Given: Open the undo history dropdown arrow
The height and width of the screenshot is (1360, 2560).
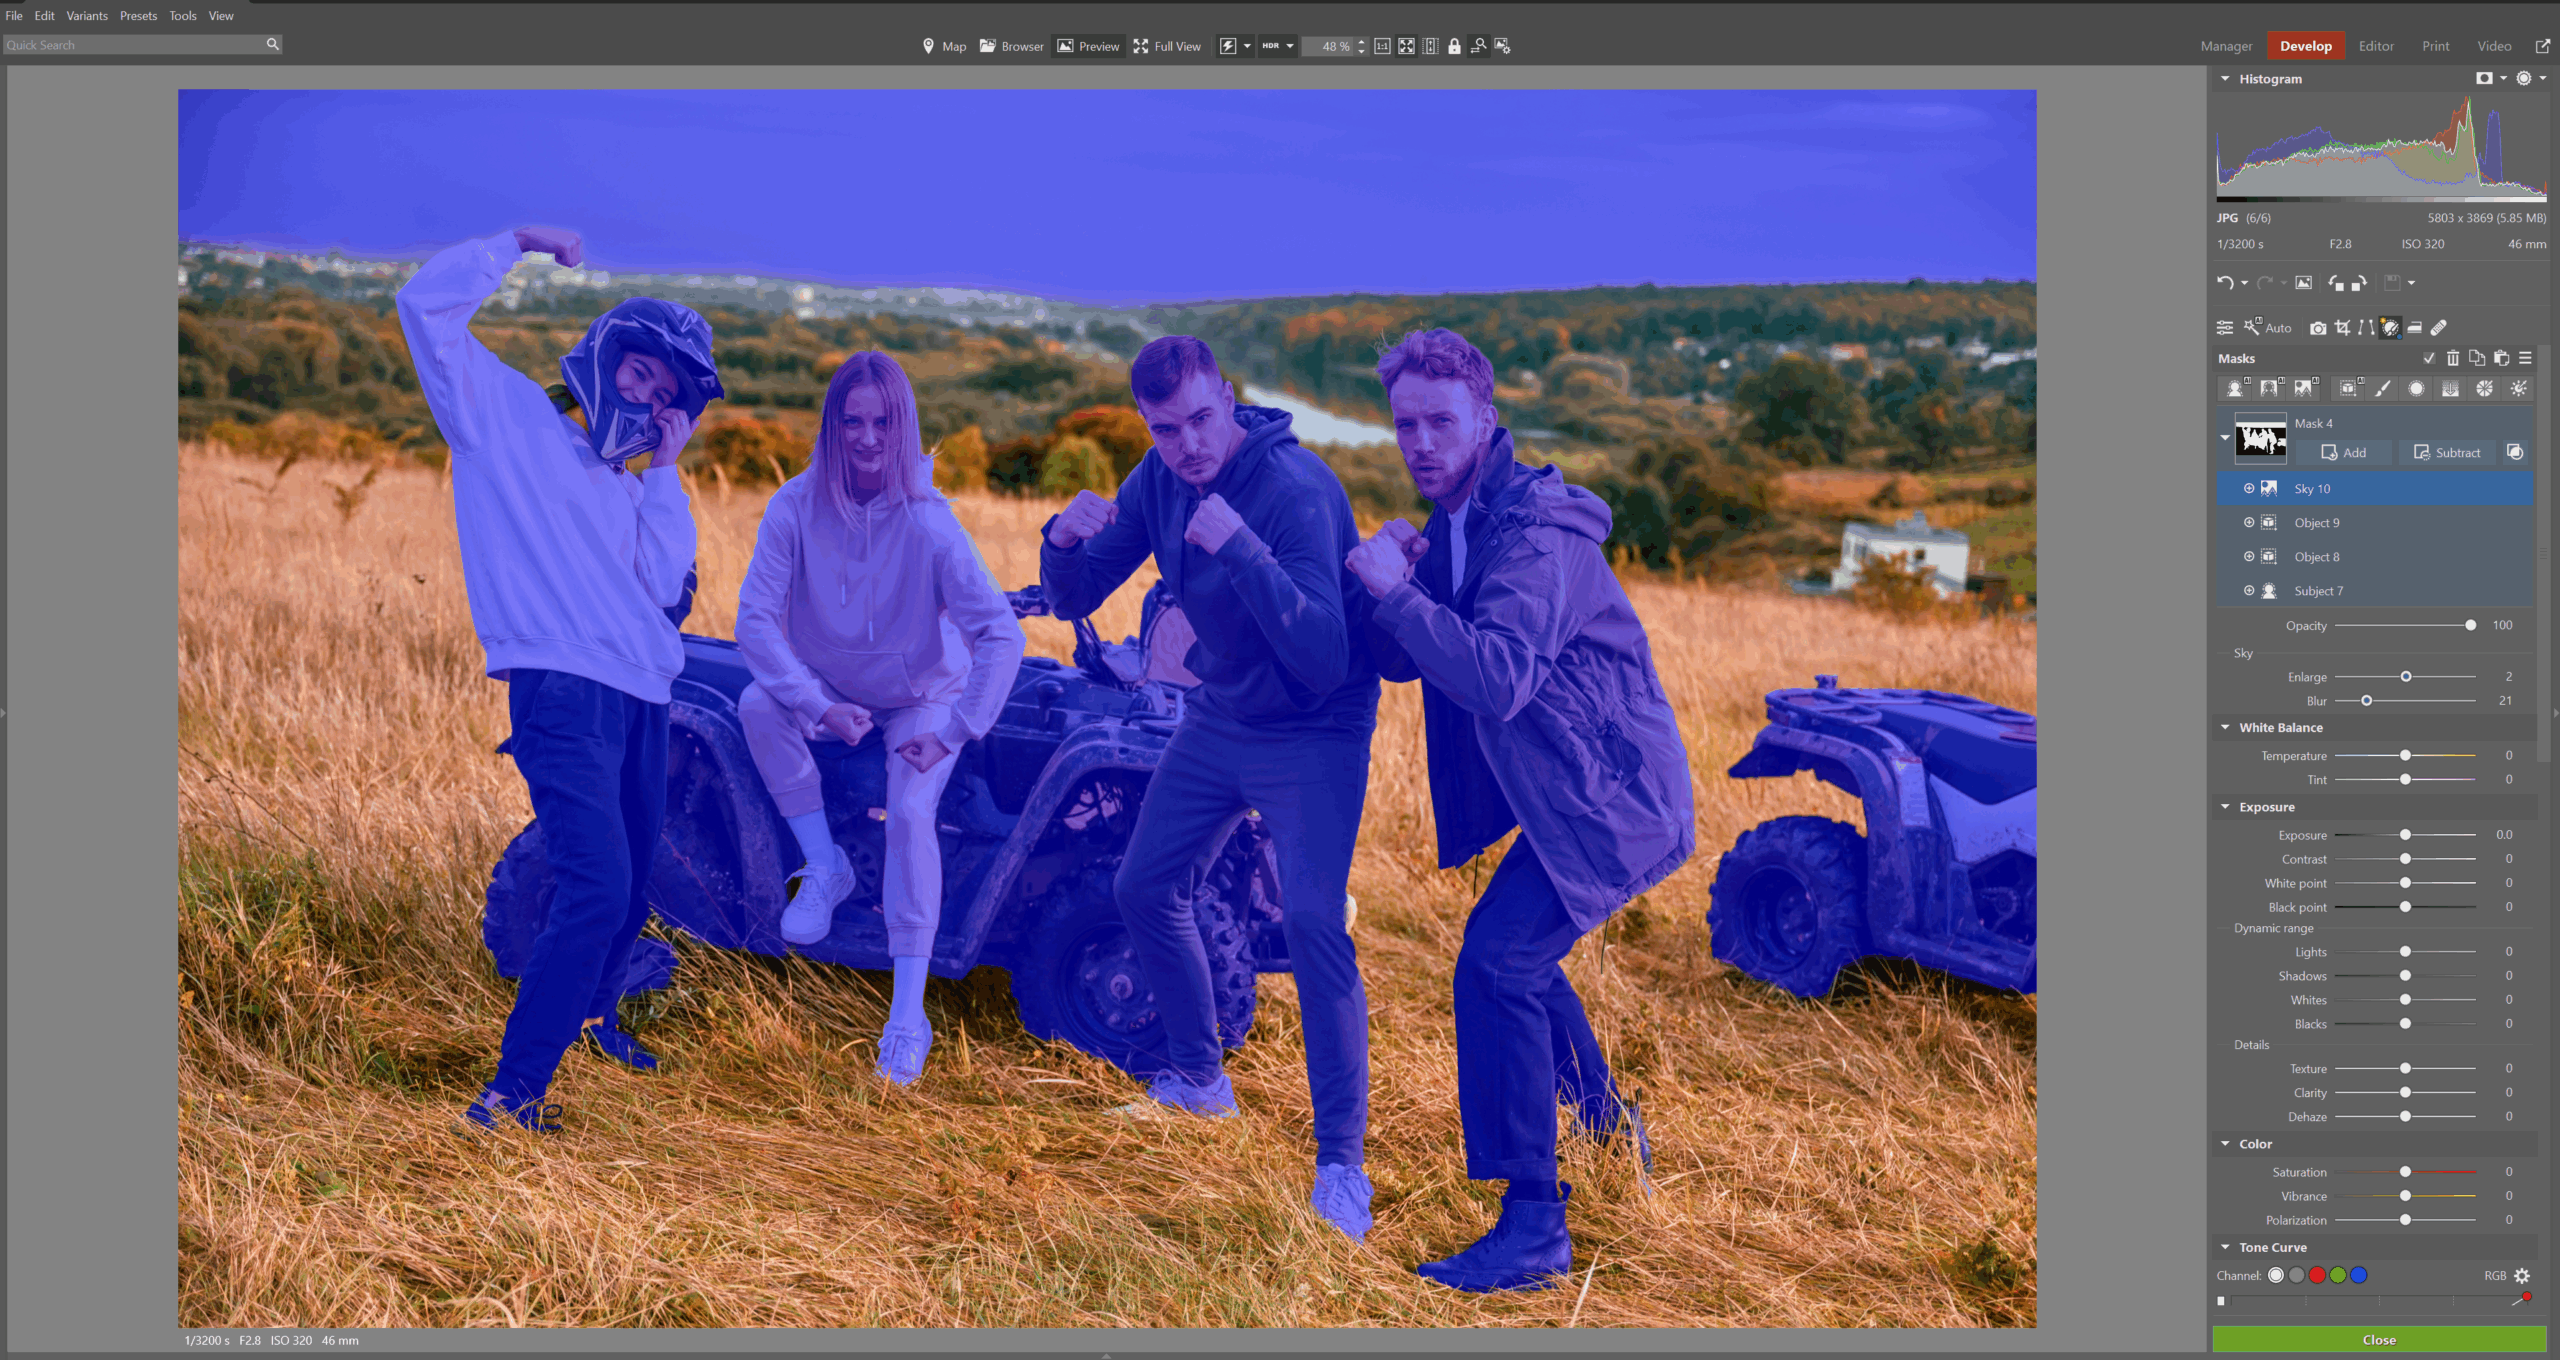Looking at the screenshot, I should 2244,283.
